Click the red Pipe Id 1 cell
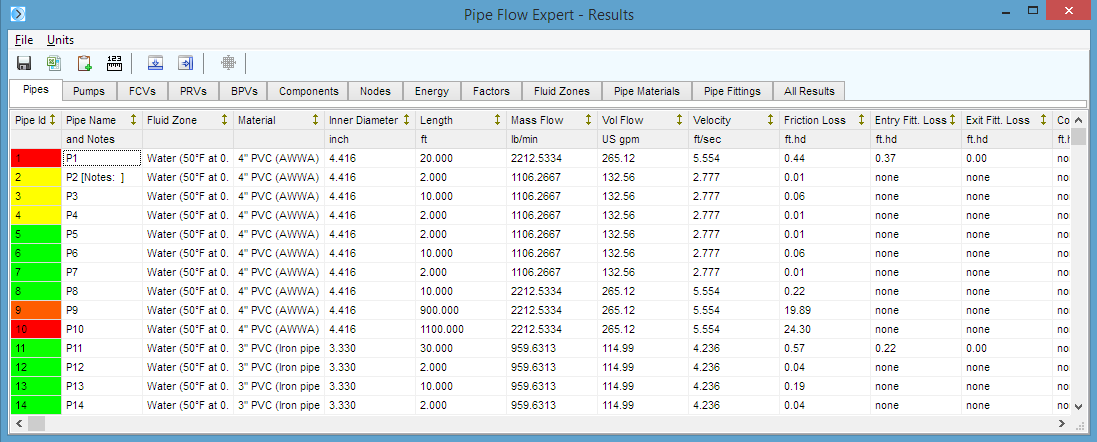Viewport: 1097px width, 442px height. click(36, 159)
